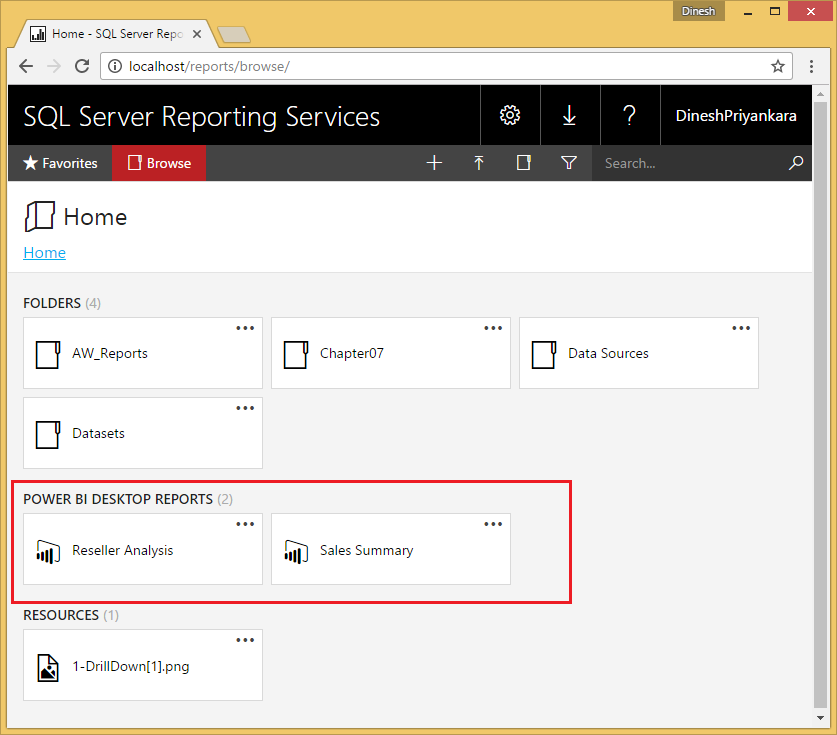
Task: Click the RESOURCES section heading
Action: [61, 615]
